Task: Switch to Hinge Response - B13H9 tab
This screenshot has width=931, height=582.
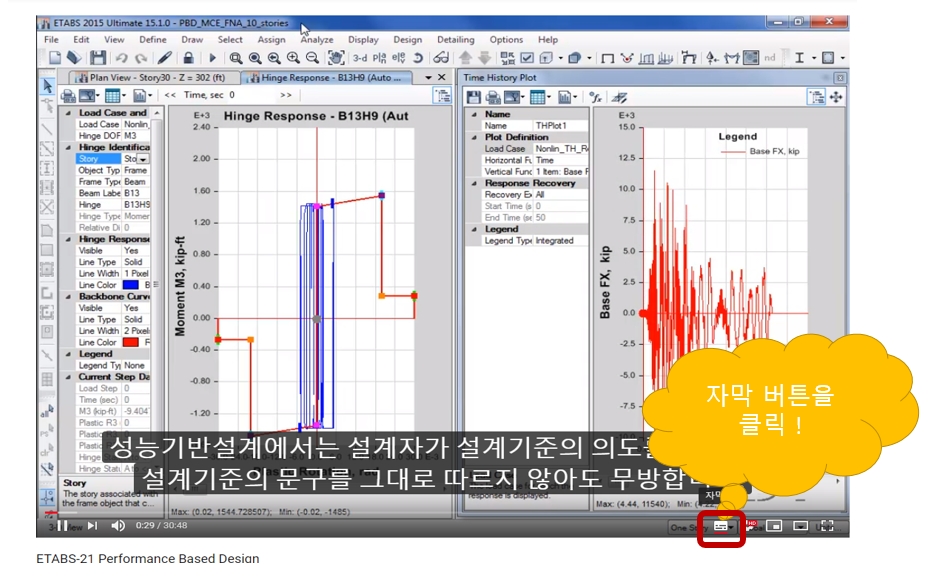Action: point(329,78)
